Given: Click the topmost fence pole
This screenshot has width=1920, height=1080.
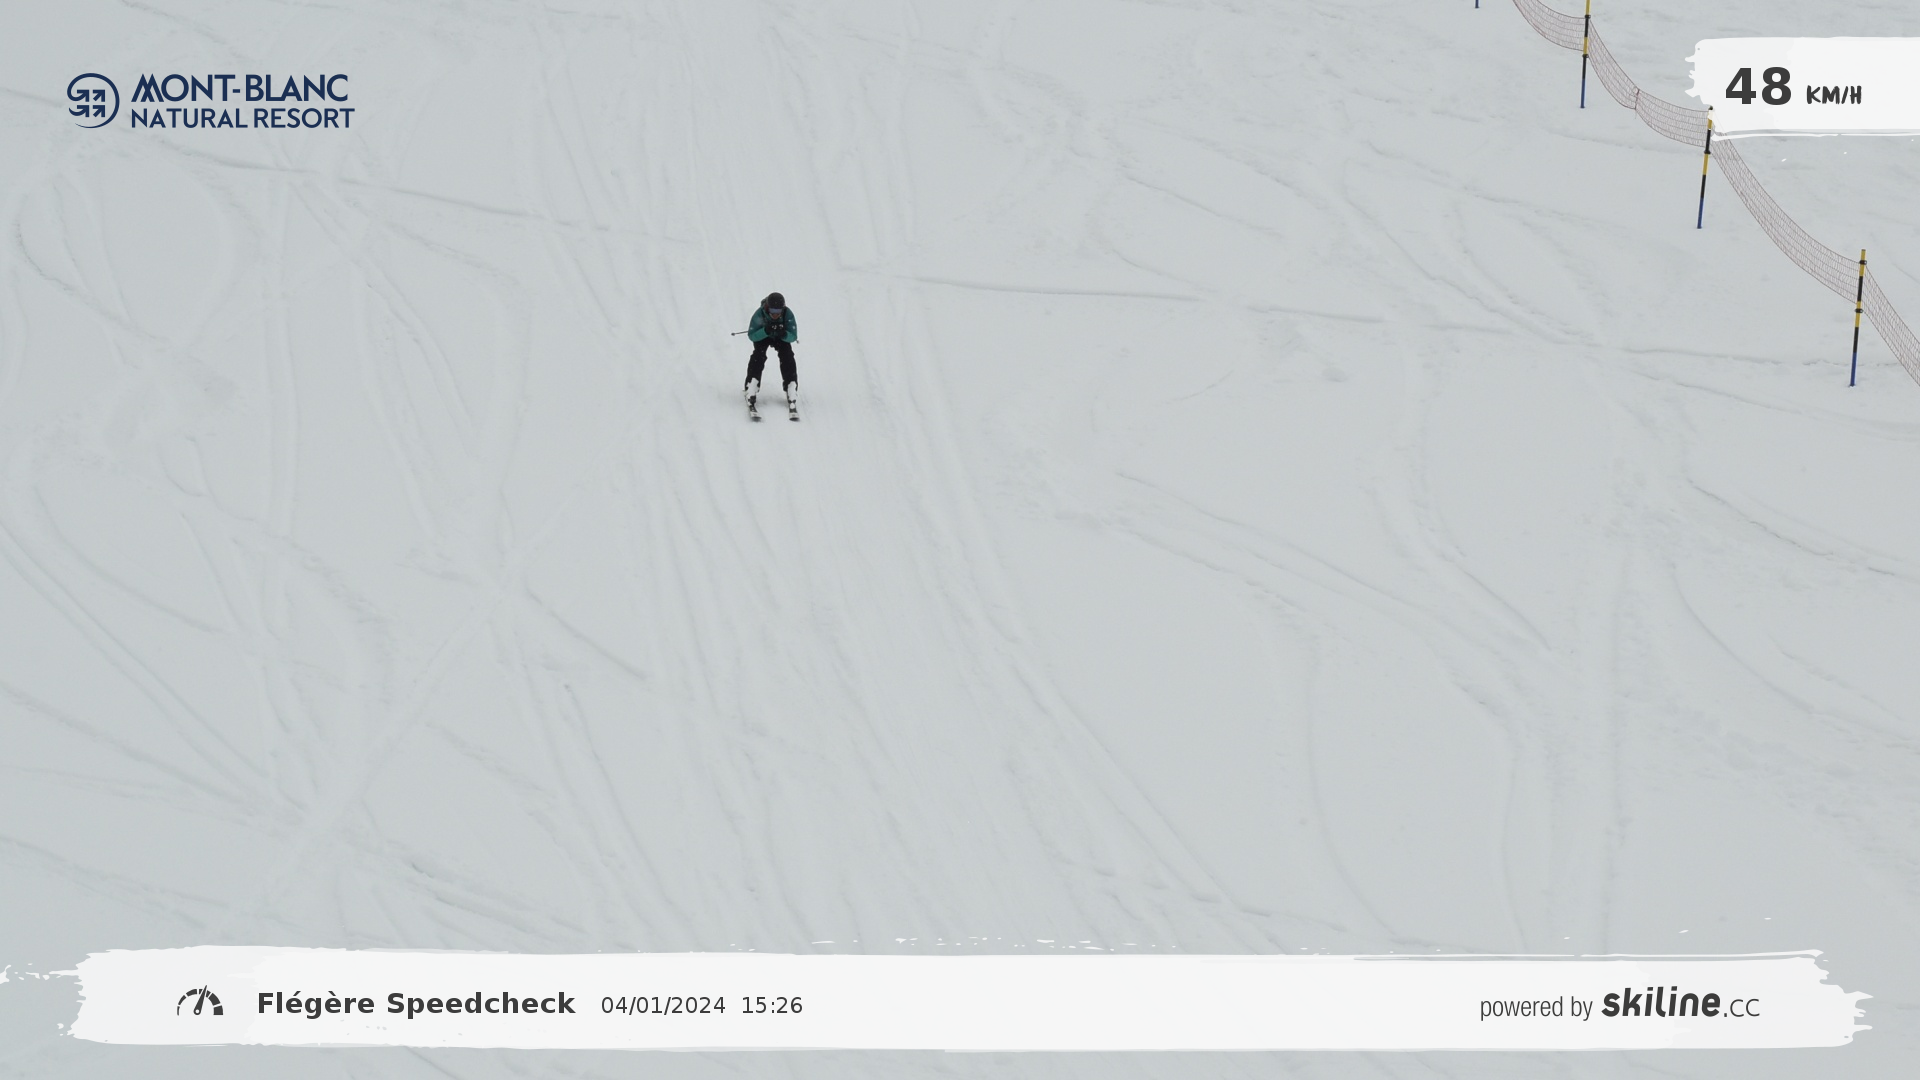Looking at the screenshot, I should [1585, 55].
